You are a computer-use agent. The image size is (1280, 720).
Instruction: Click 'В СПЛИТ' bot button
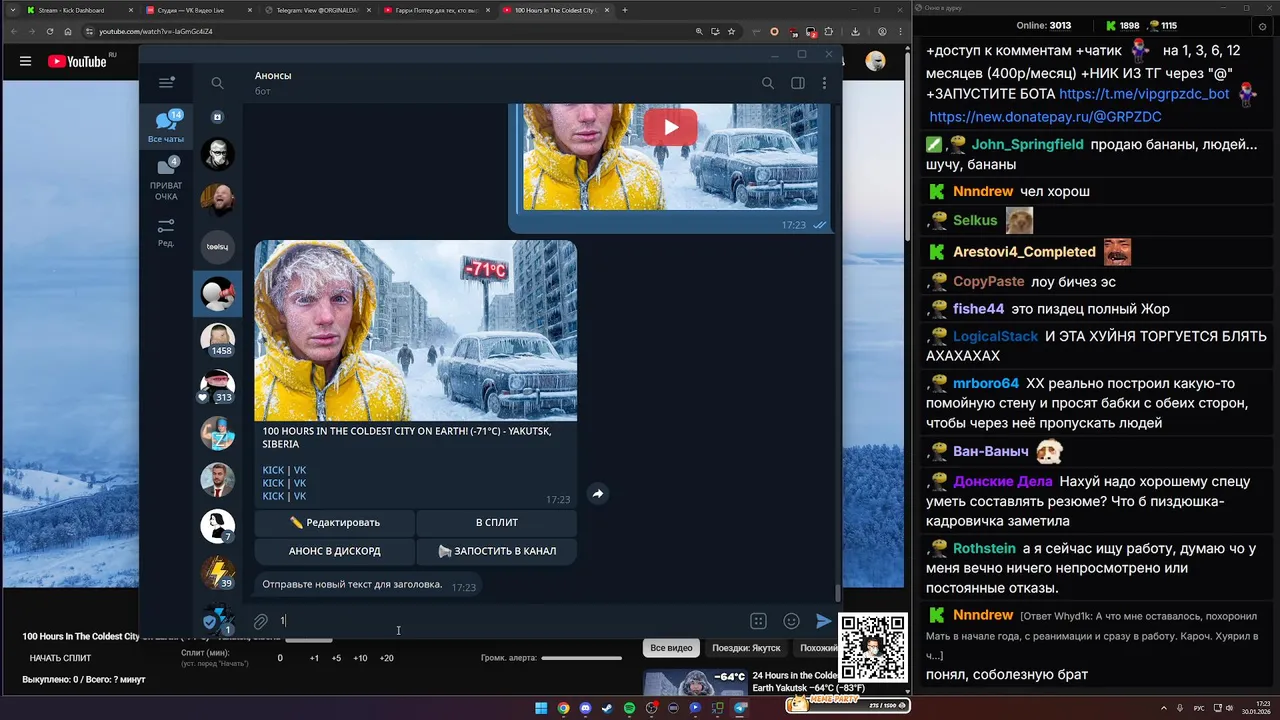(497, 522)
